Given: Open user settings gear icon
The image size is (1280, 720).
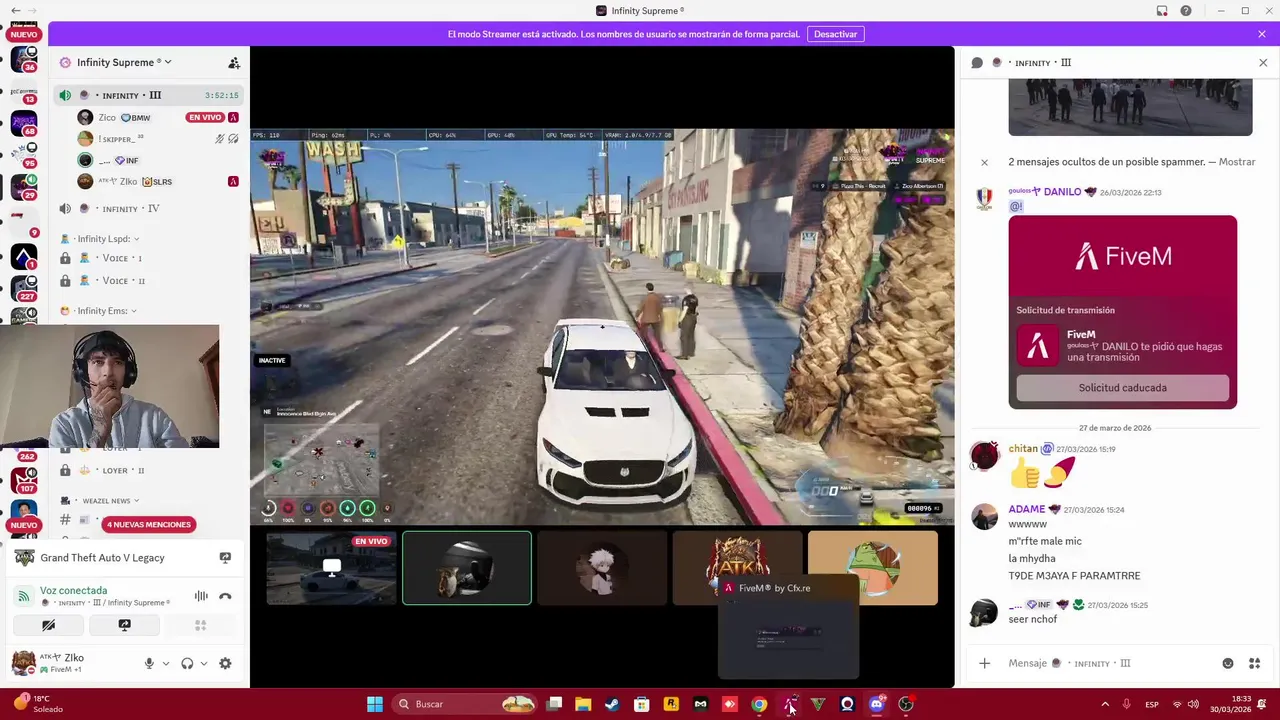Looking at the screenshot, I should pos(225,663).
